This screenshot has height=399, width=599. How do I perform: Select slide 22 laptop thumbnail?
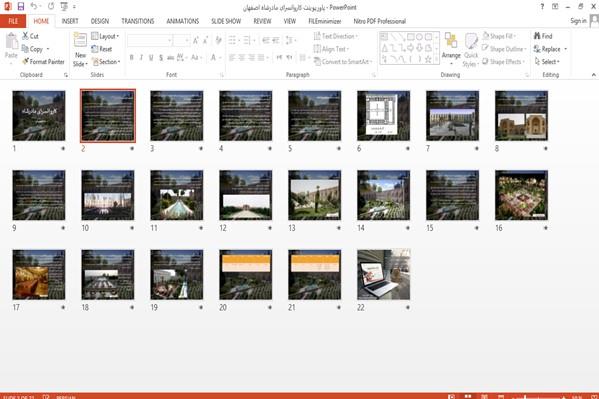point(384,274)
